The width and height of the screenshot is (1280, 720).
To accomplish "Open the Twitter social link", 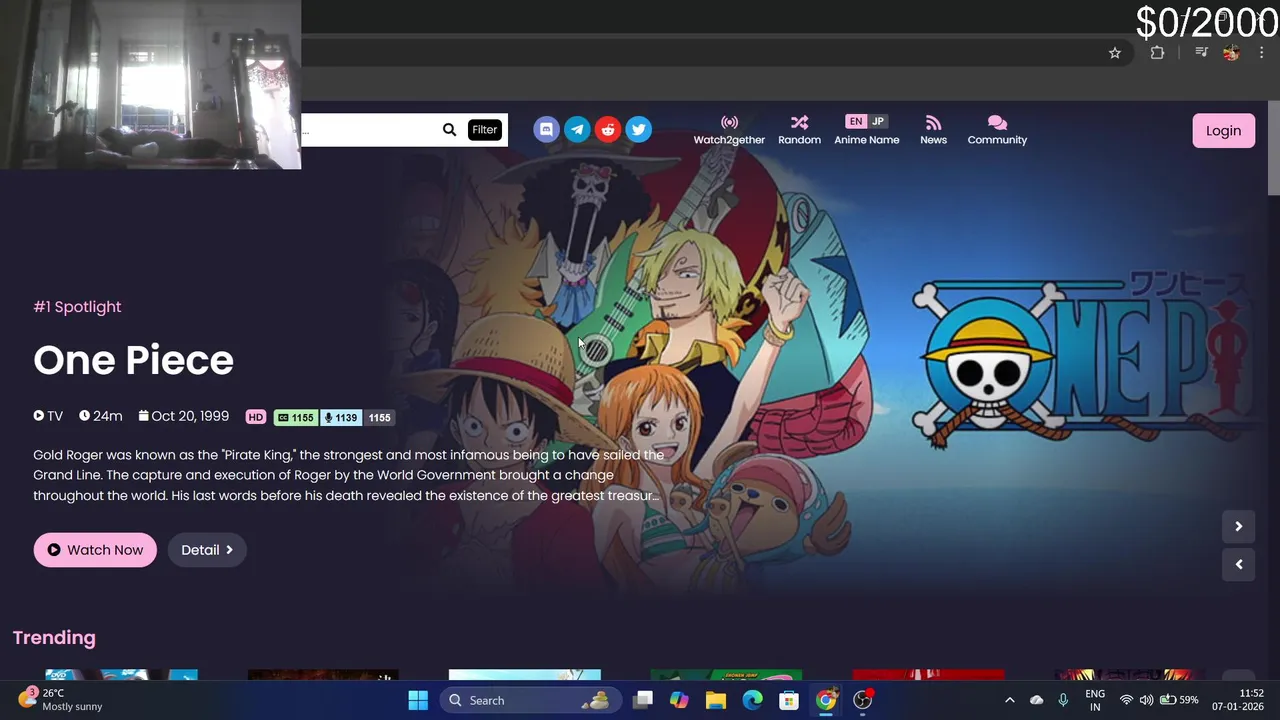I will (x=638, y=129).
